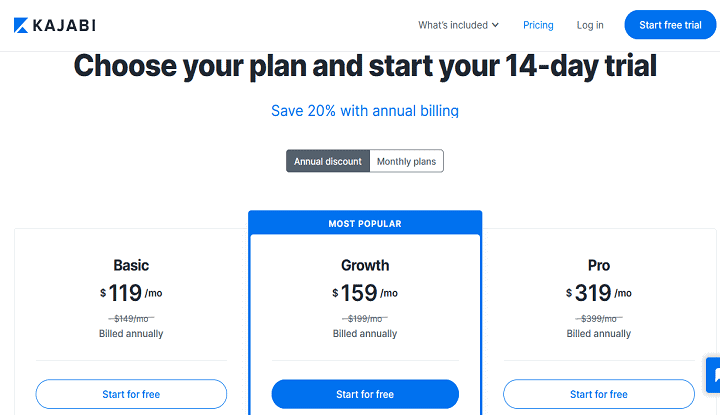
Task: Click chevron next to What's included
Action: coord(495,25)
